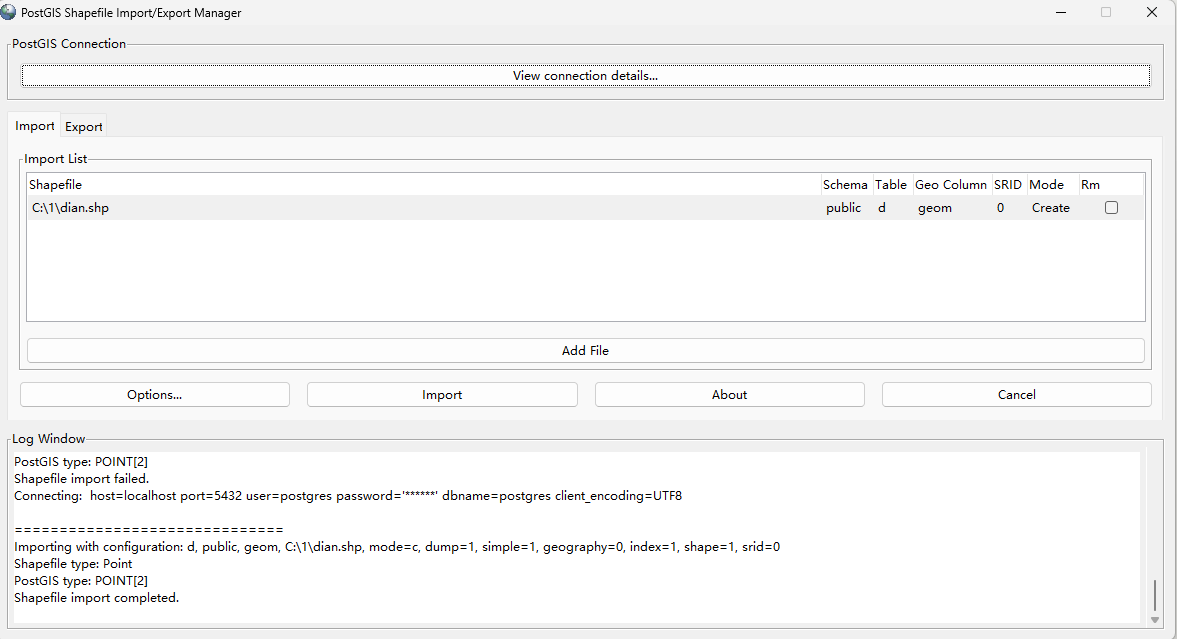
Task: Click the Import button
Action: [442, 395]
